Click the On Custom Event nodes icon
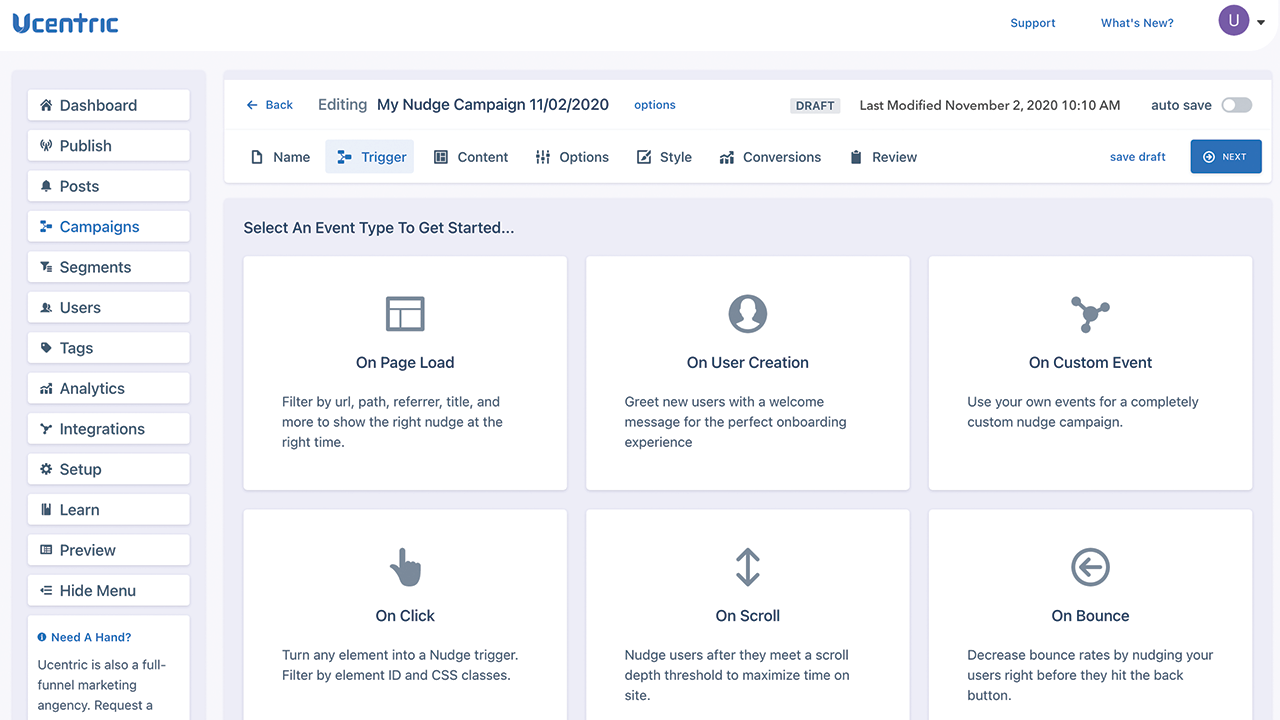The image size is (1280, 720). [x=1090, y=314]
